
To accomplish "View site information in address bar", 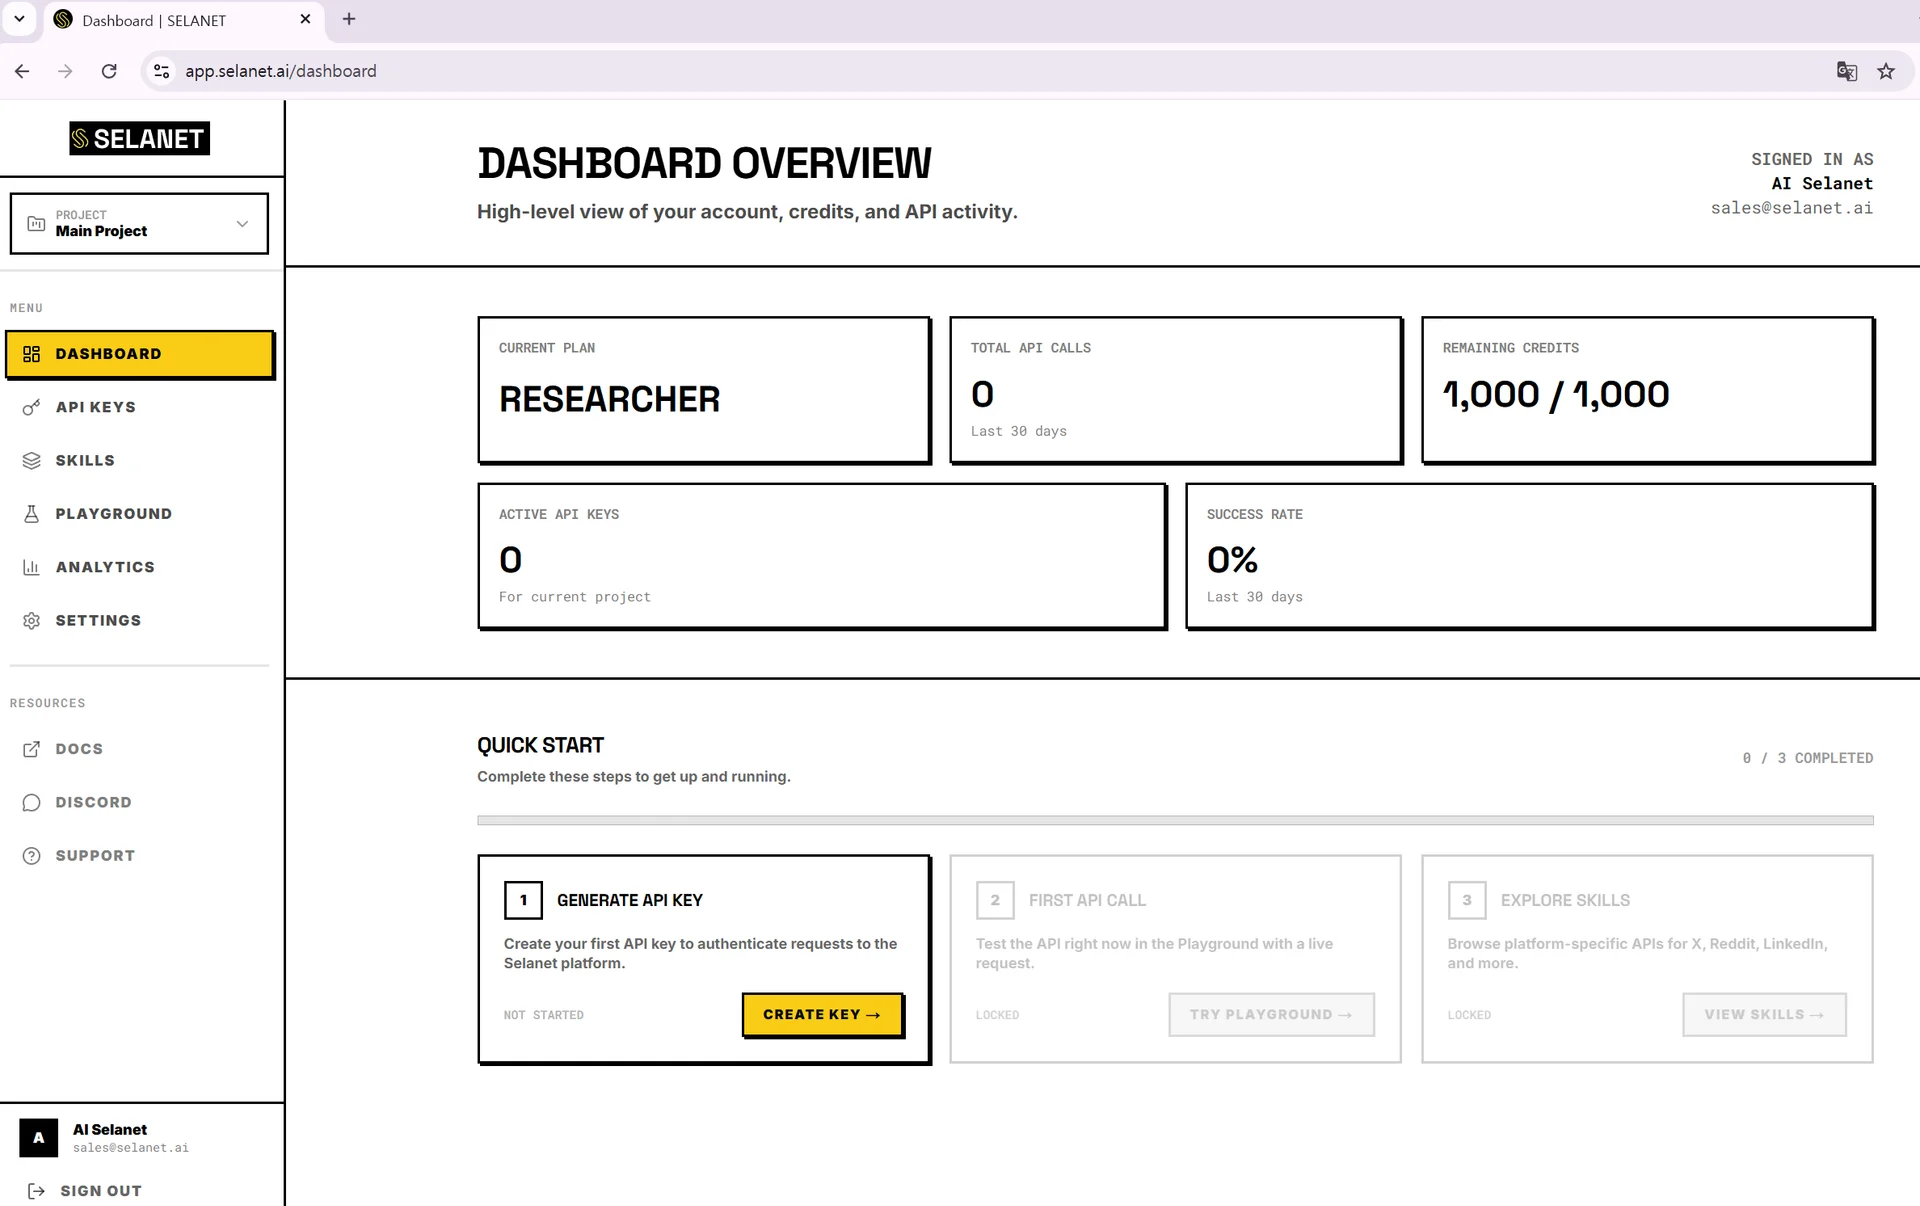I will 161,71.
